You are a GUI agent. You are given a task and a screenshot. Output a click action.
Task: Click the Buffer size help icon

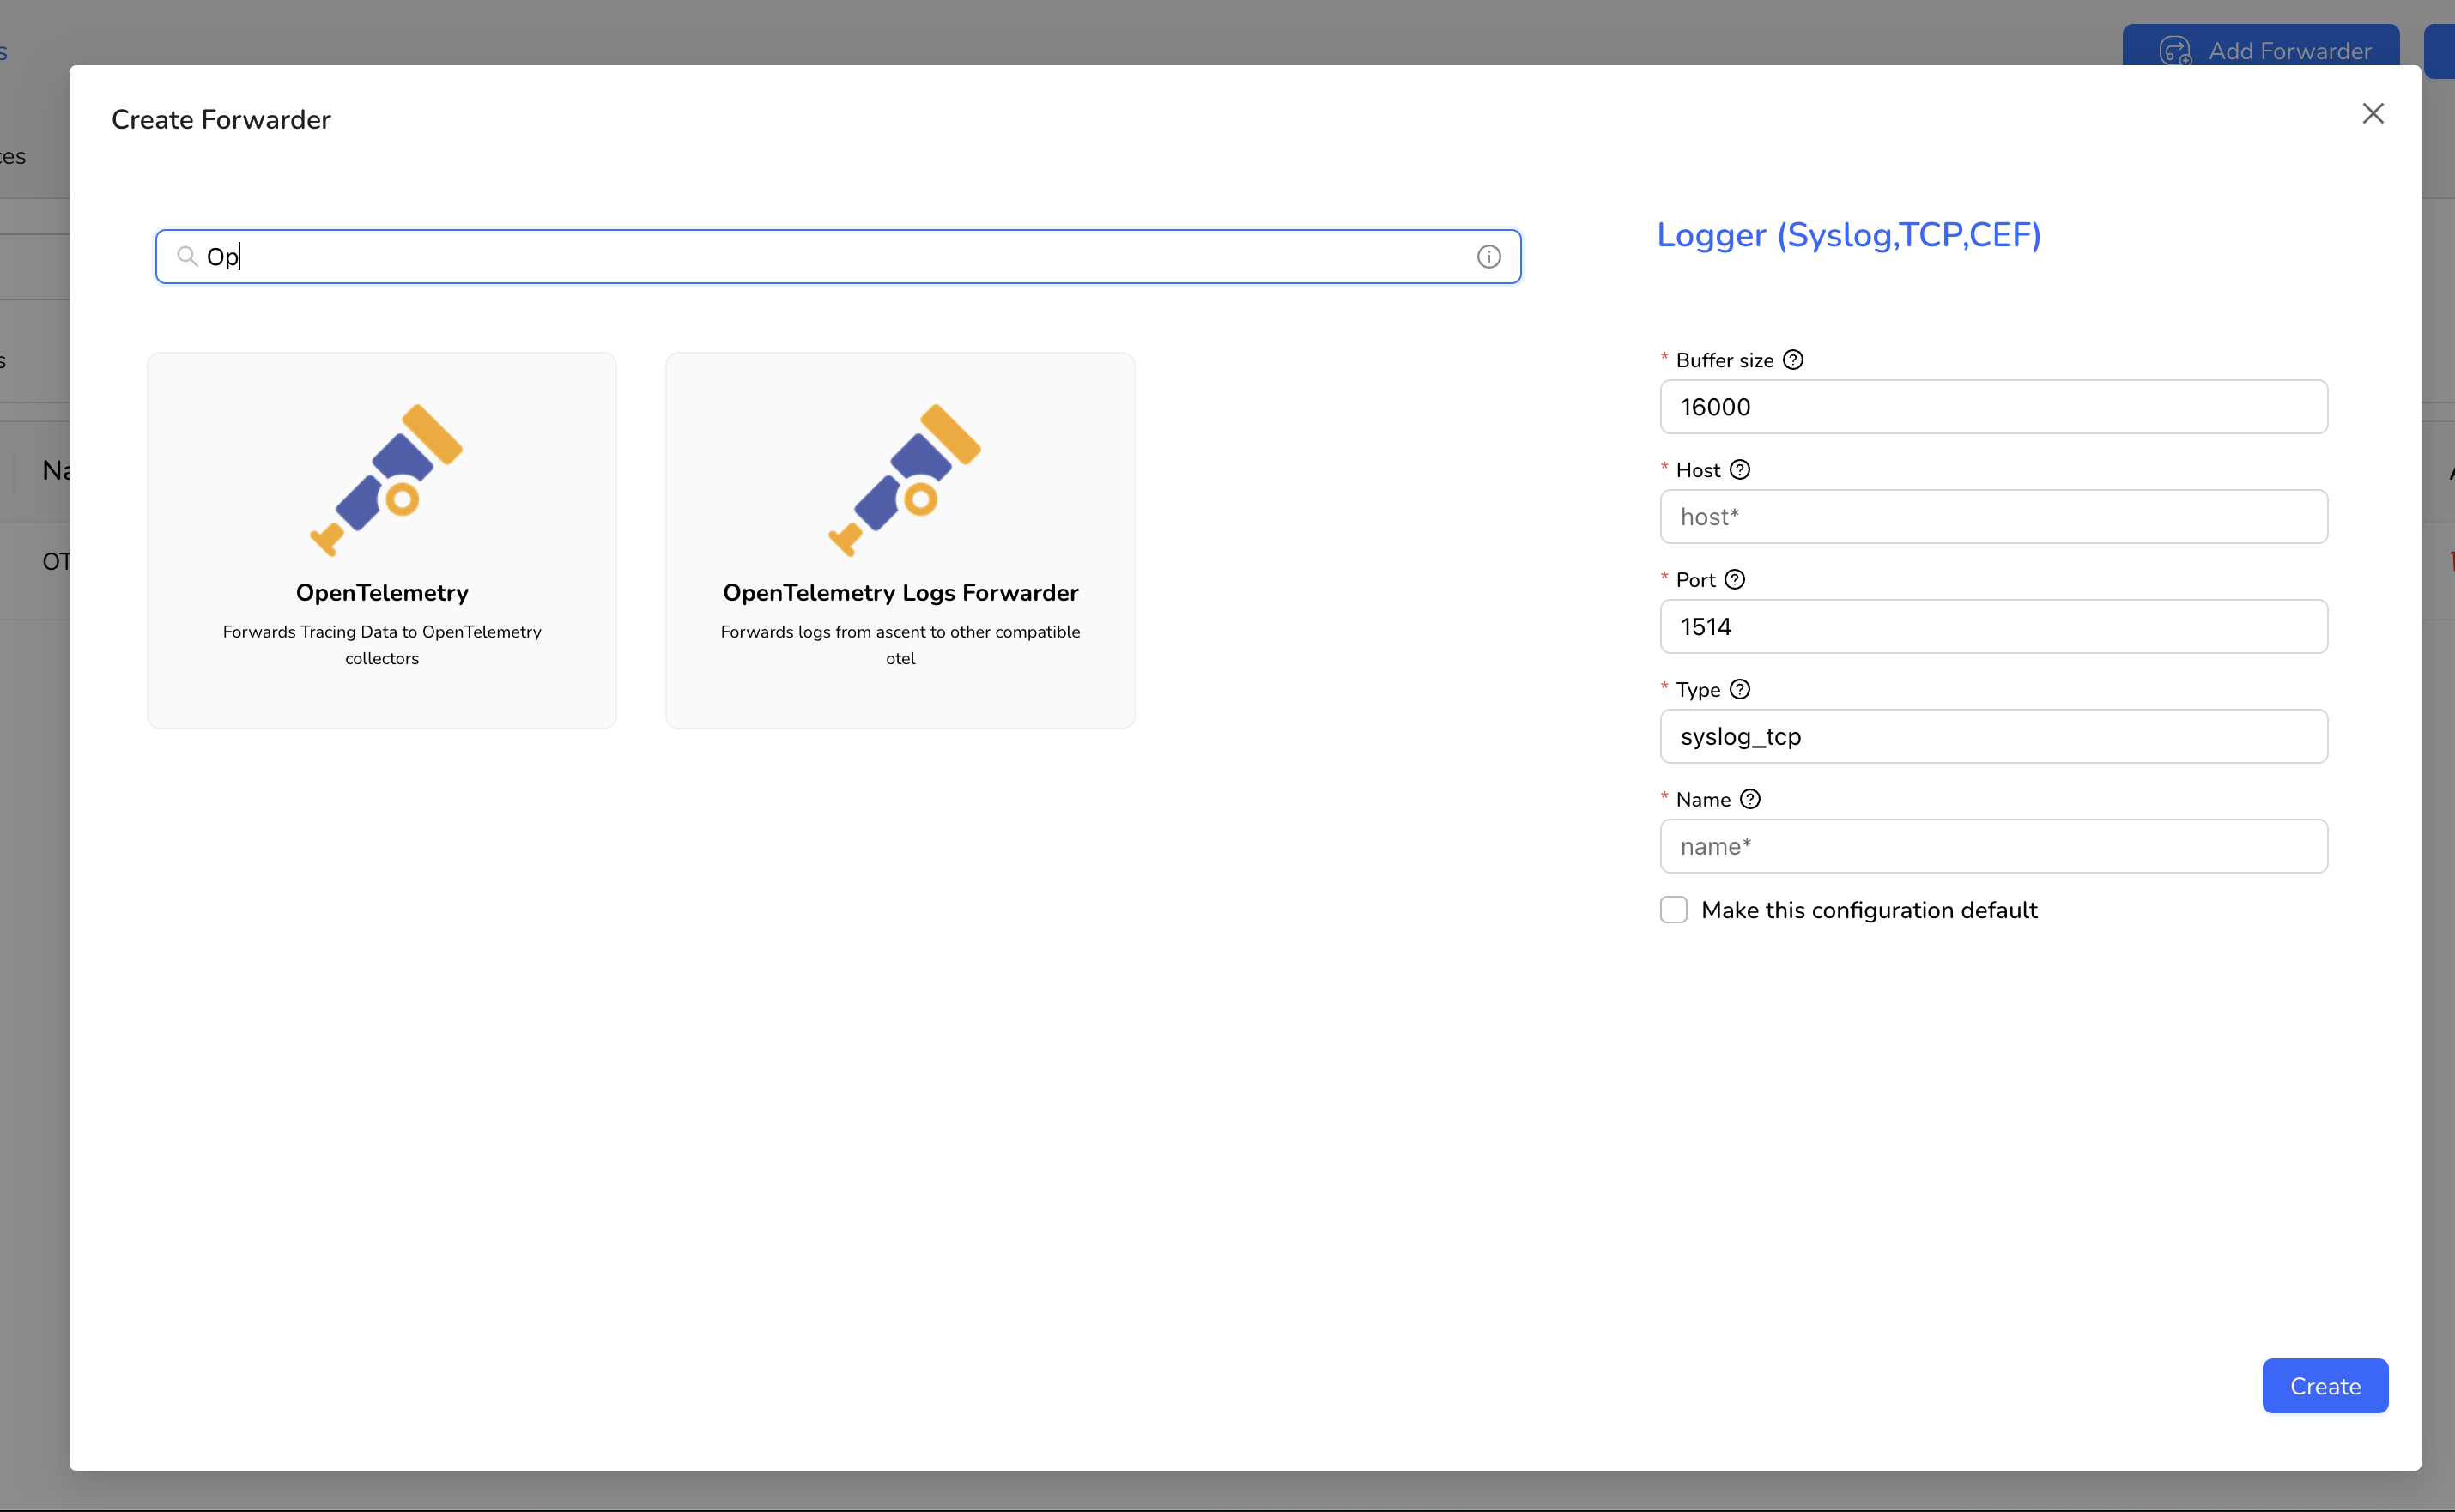tap(1793, 360)
